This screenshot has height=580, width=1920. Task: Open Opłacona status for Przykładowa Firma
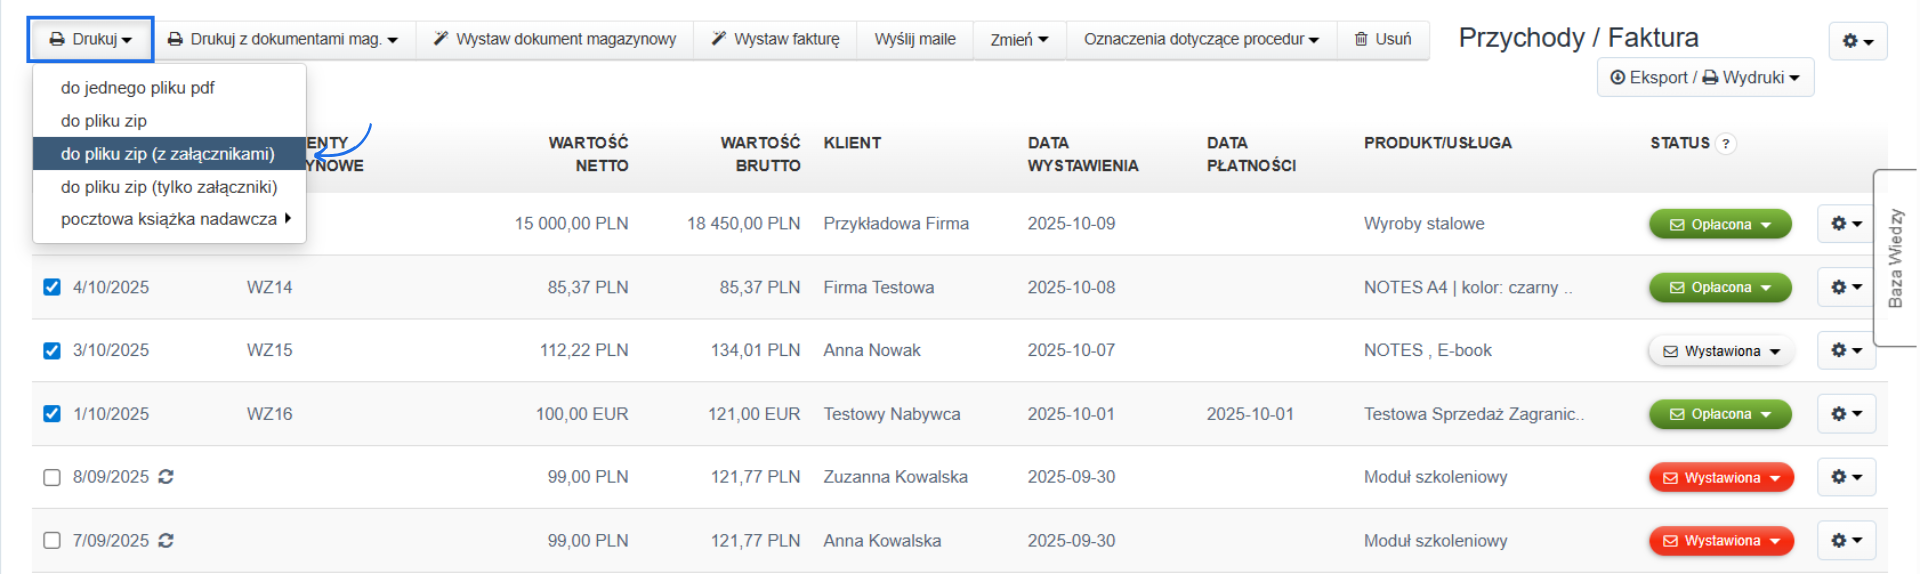coord(1720,224)
